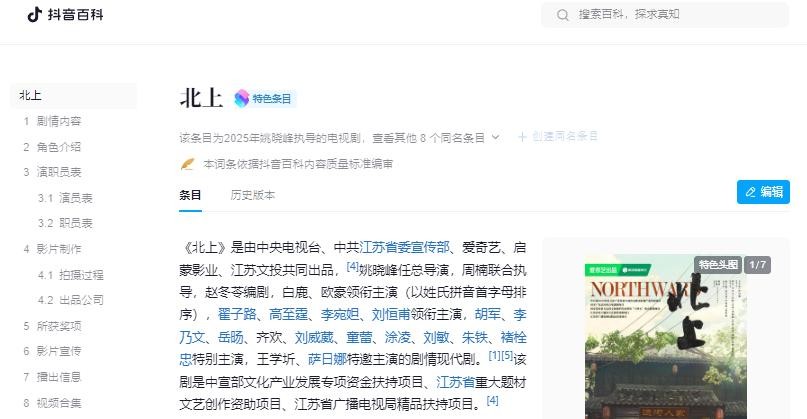807x419 pixels.
Task: Click the plus icon for 创建同名条目
Action: click(x=522, y=136)
